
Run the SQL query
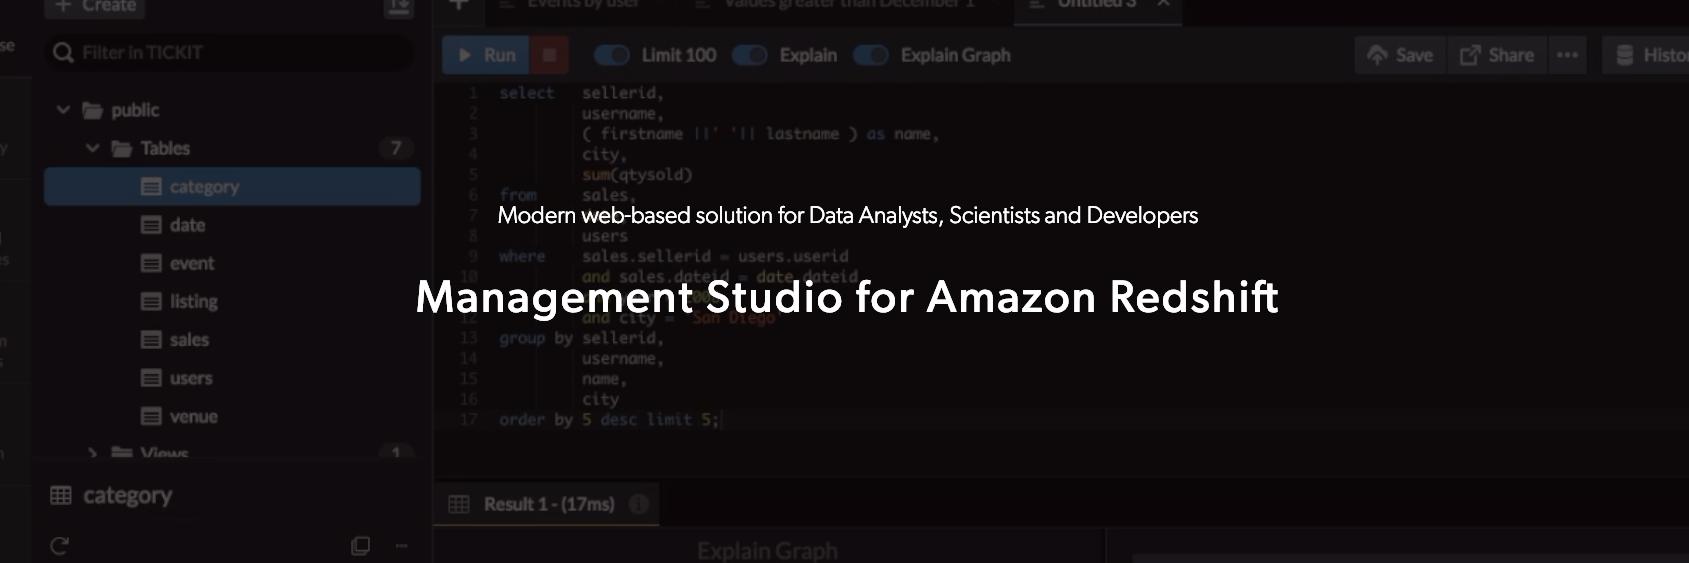point(485,55)
